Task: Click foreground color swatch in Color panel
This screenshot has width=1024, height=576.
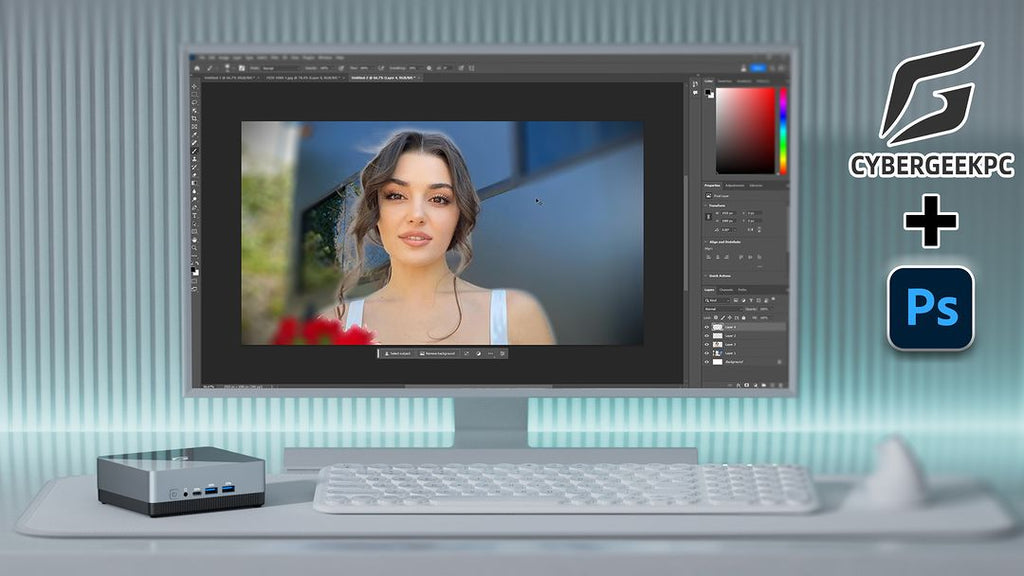Action: pyautogui.click(x=708, y=92)
